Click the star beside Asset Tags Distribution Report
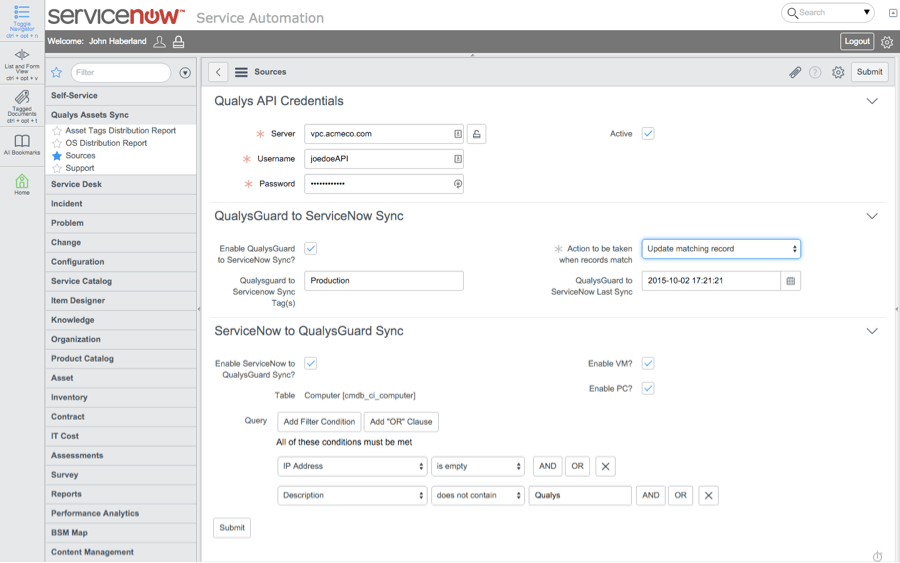Image resolution: width=900 pixels, height=563 pixels. 57,131
